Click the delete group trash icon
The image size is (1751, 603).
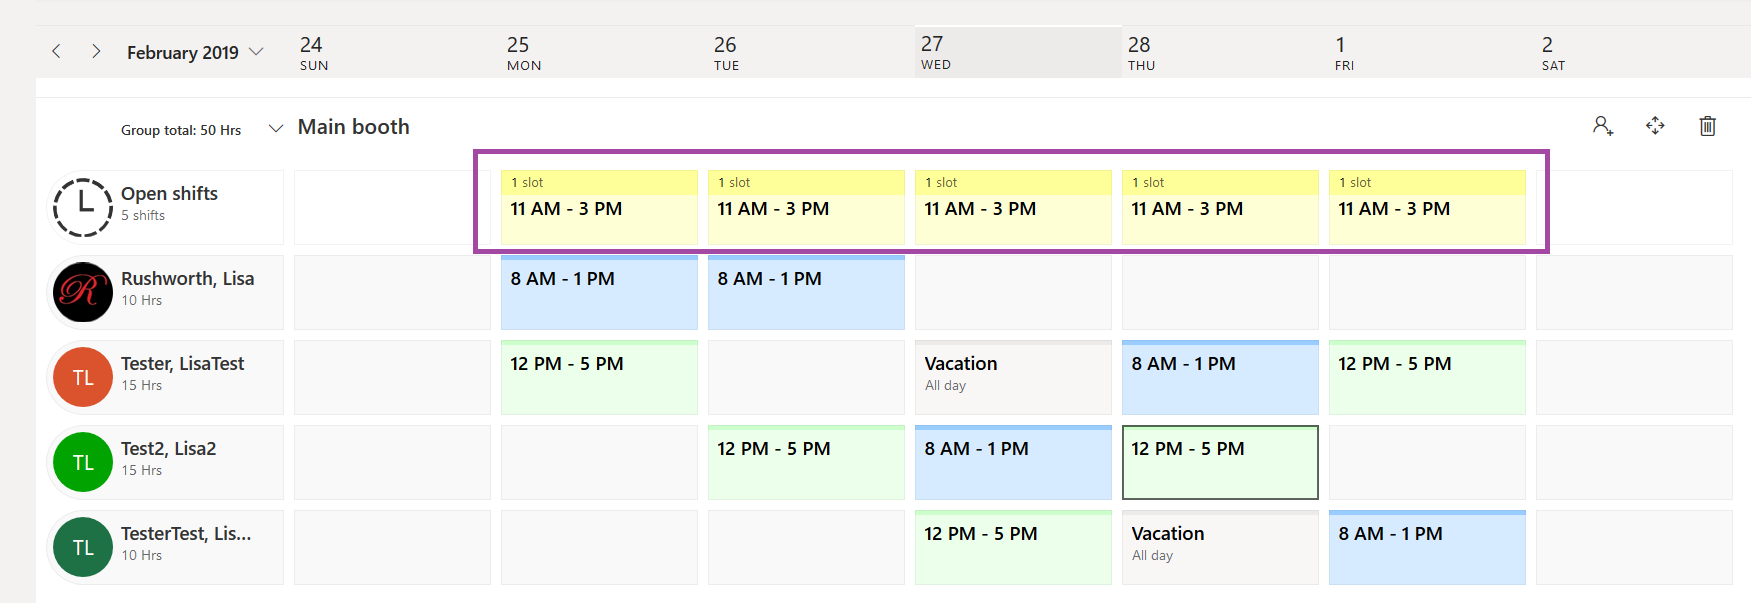click(1708, 126)
